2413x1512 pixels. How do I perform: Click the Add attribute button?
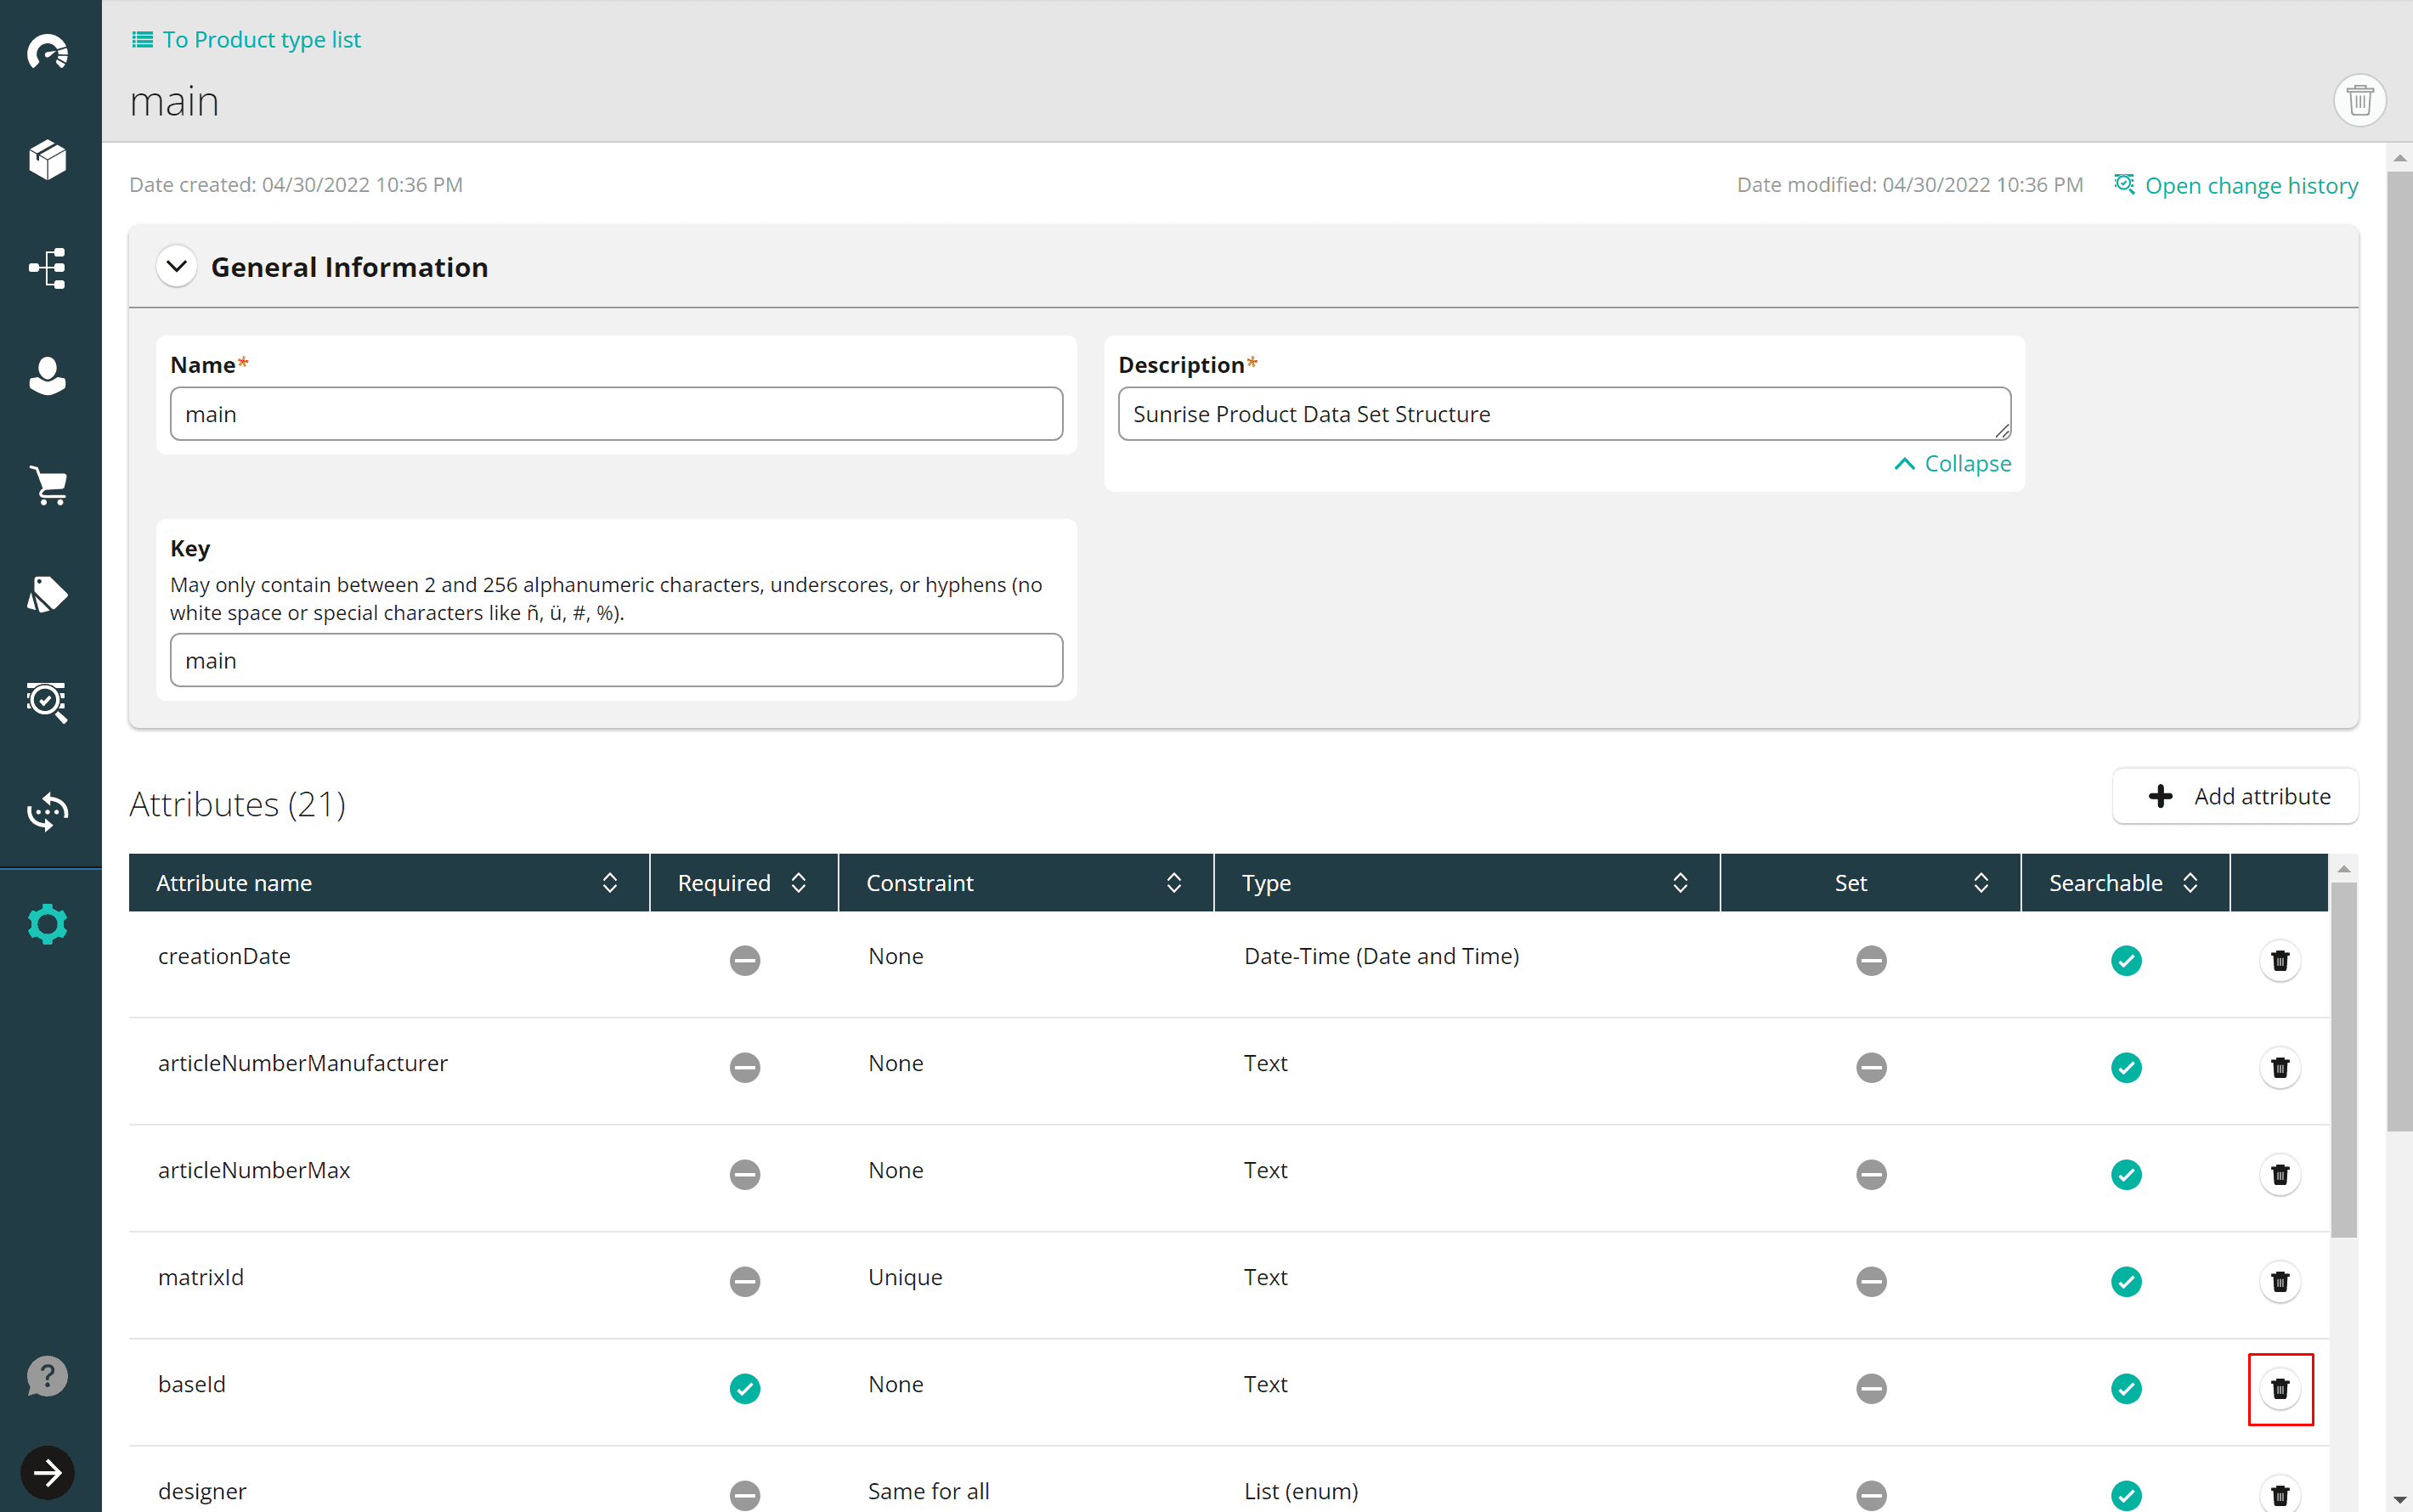point(2235,796)
